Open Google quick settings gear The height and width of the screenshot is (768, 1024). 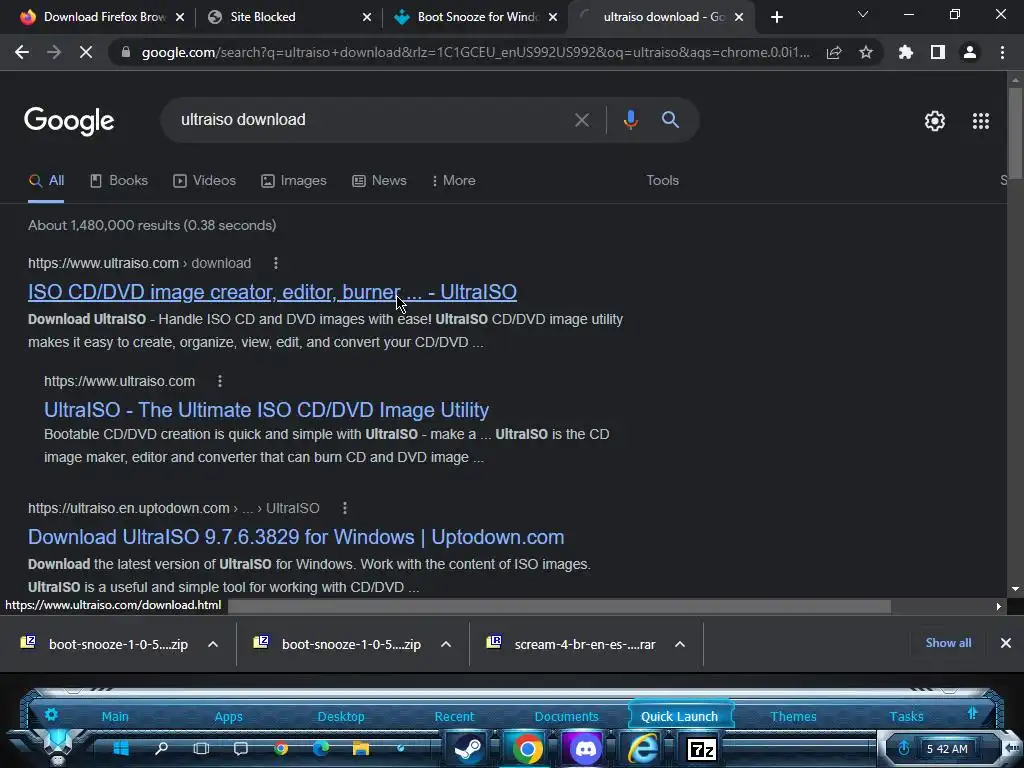pyautogui.click(x=935, y=121)
